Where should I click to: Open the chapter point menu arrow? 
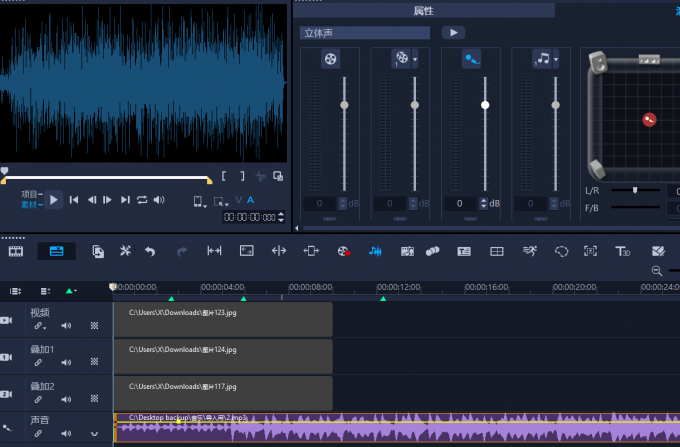[x=75, y=291]
